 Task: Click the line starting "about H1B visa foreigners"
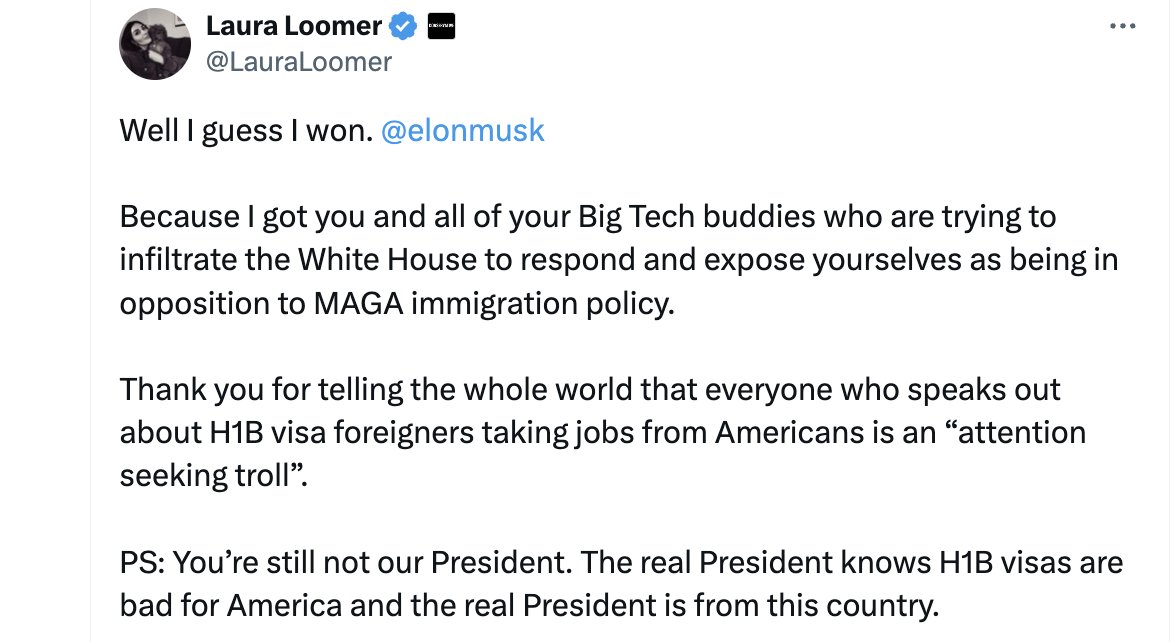(602, 433)
